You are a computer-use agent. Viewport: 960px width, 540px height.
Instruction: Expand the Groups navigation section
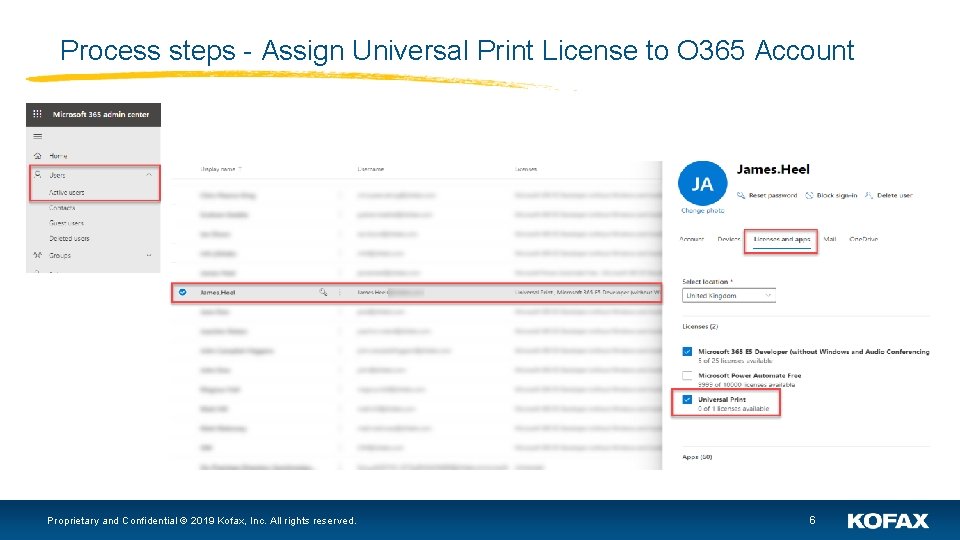point(149,255)
